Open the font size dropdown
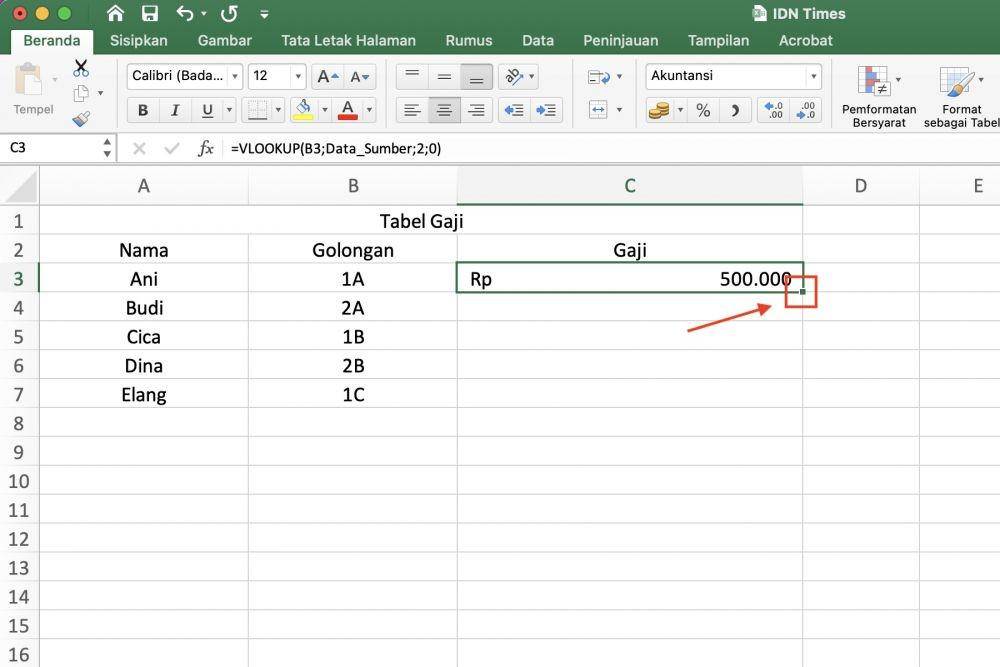The image size is (1000, 667). pyautogui.click(x=298, y=76)
